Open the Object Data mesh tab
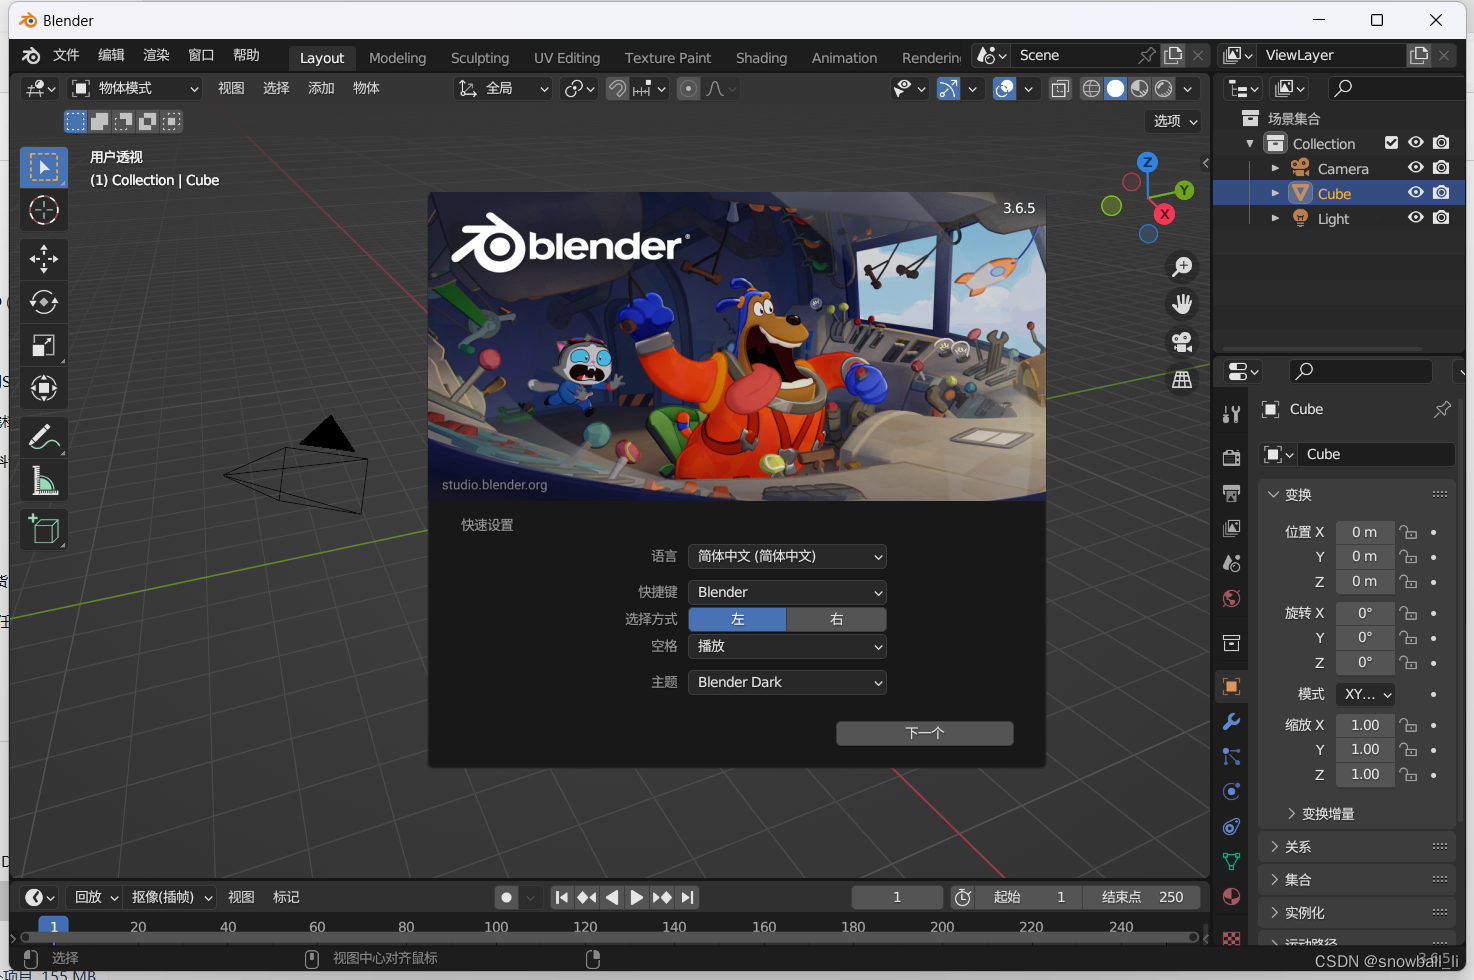 point(1232,861)
